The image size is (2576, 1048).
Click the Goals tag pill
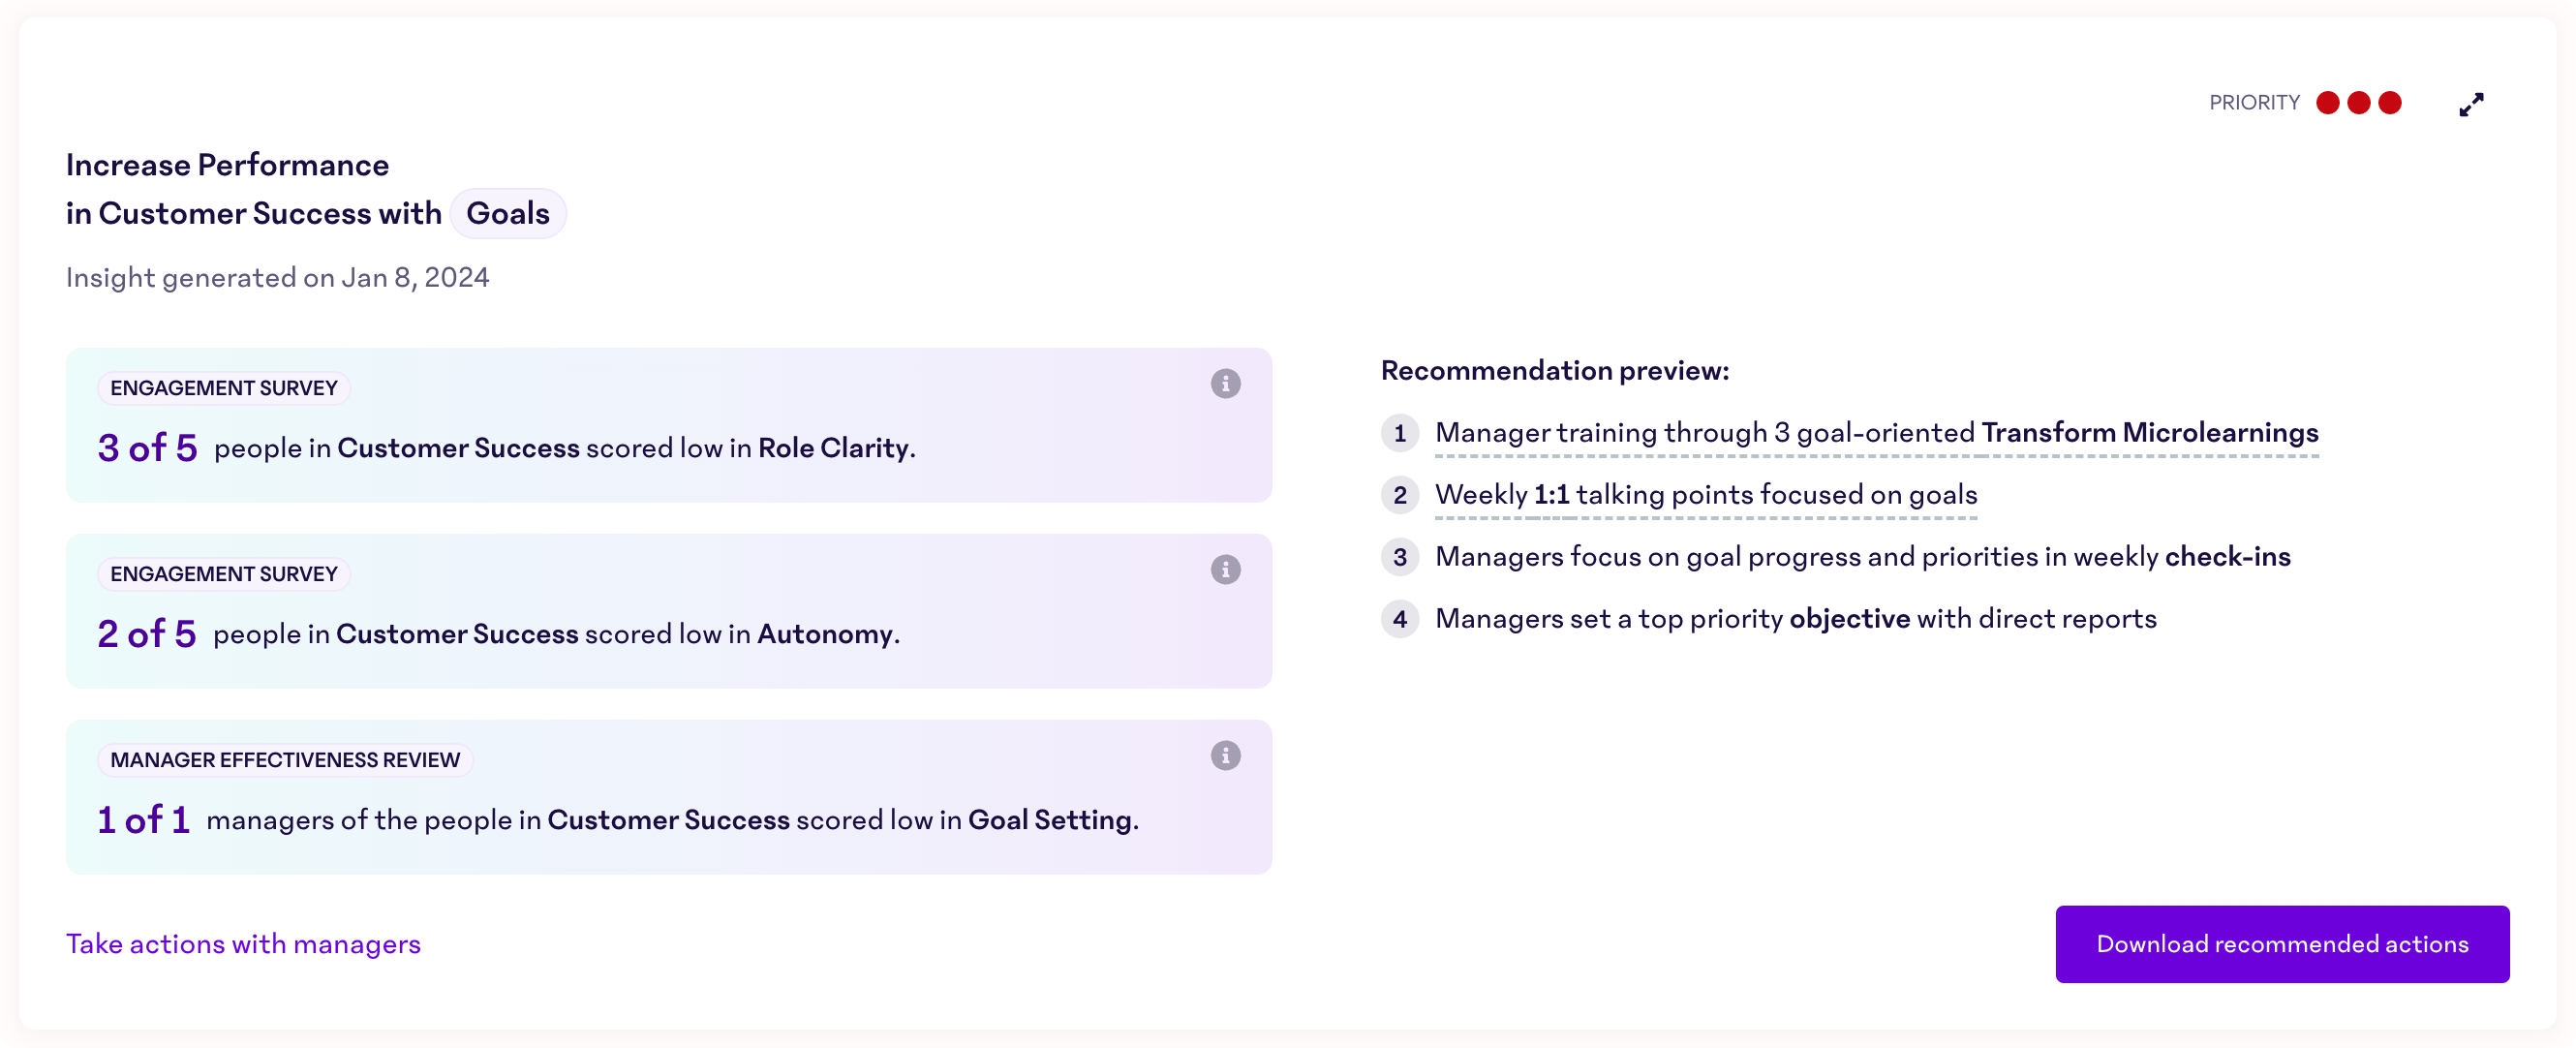pos(508,213)
